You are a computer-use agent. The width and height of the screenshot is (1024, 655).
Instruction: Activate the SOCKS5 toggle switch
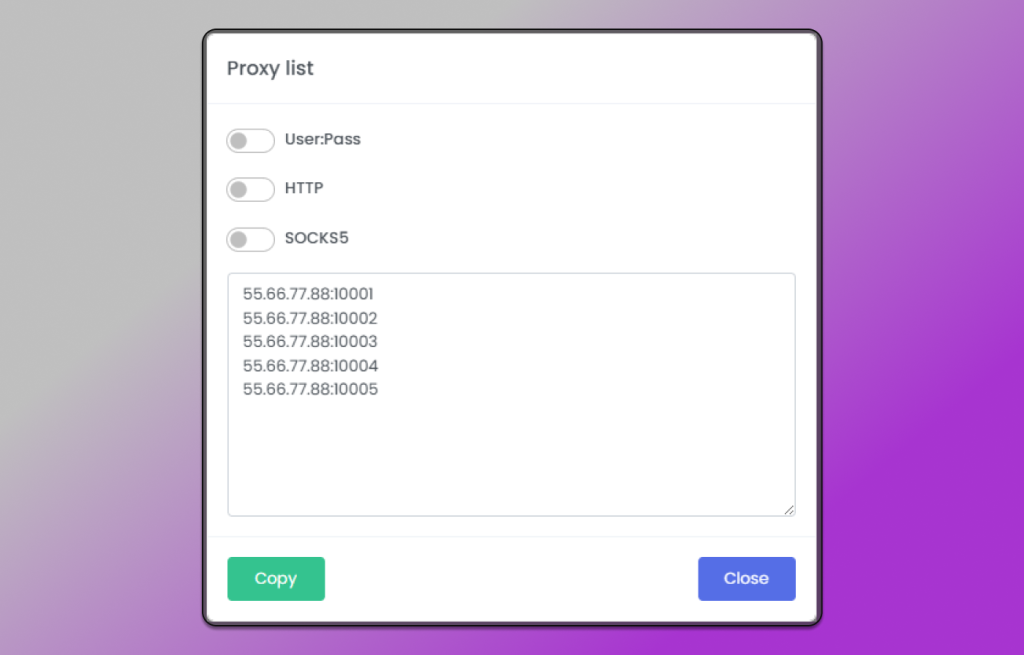[x=250, y=239]
